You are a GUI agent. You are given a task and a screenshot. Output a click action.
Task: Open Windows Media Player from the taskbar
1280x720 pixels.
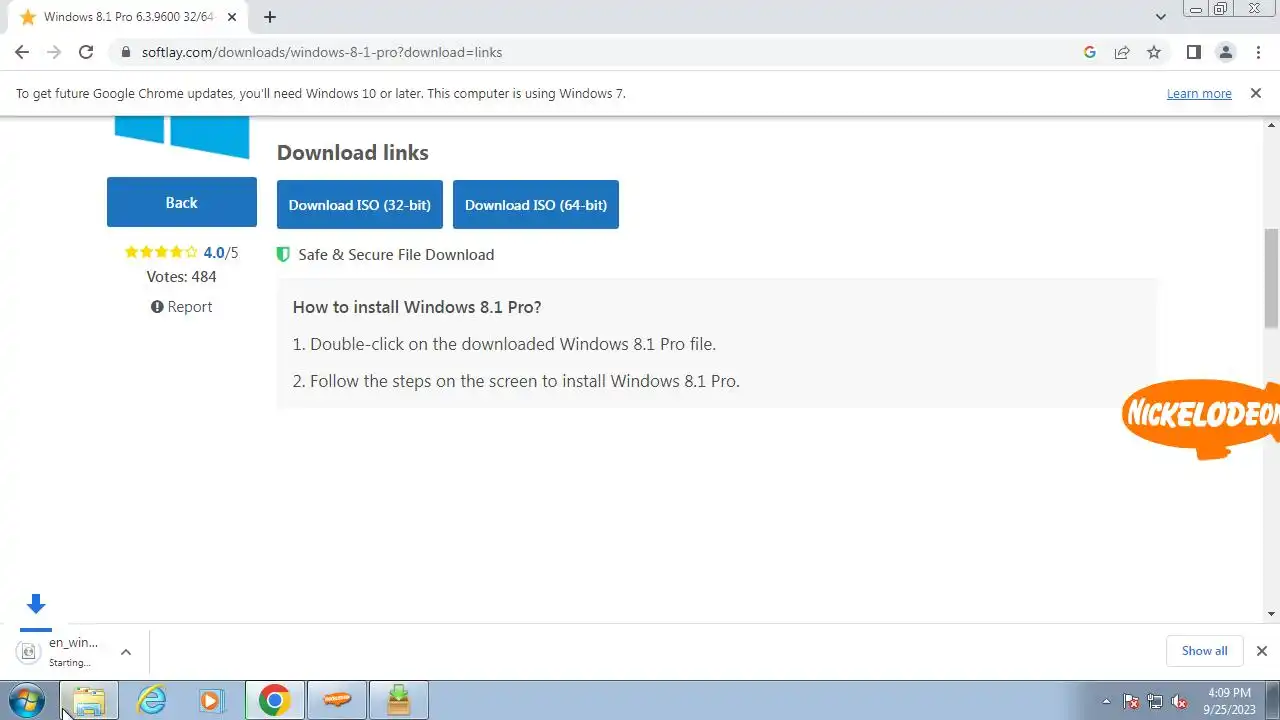[211, 700]
